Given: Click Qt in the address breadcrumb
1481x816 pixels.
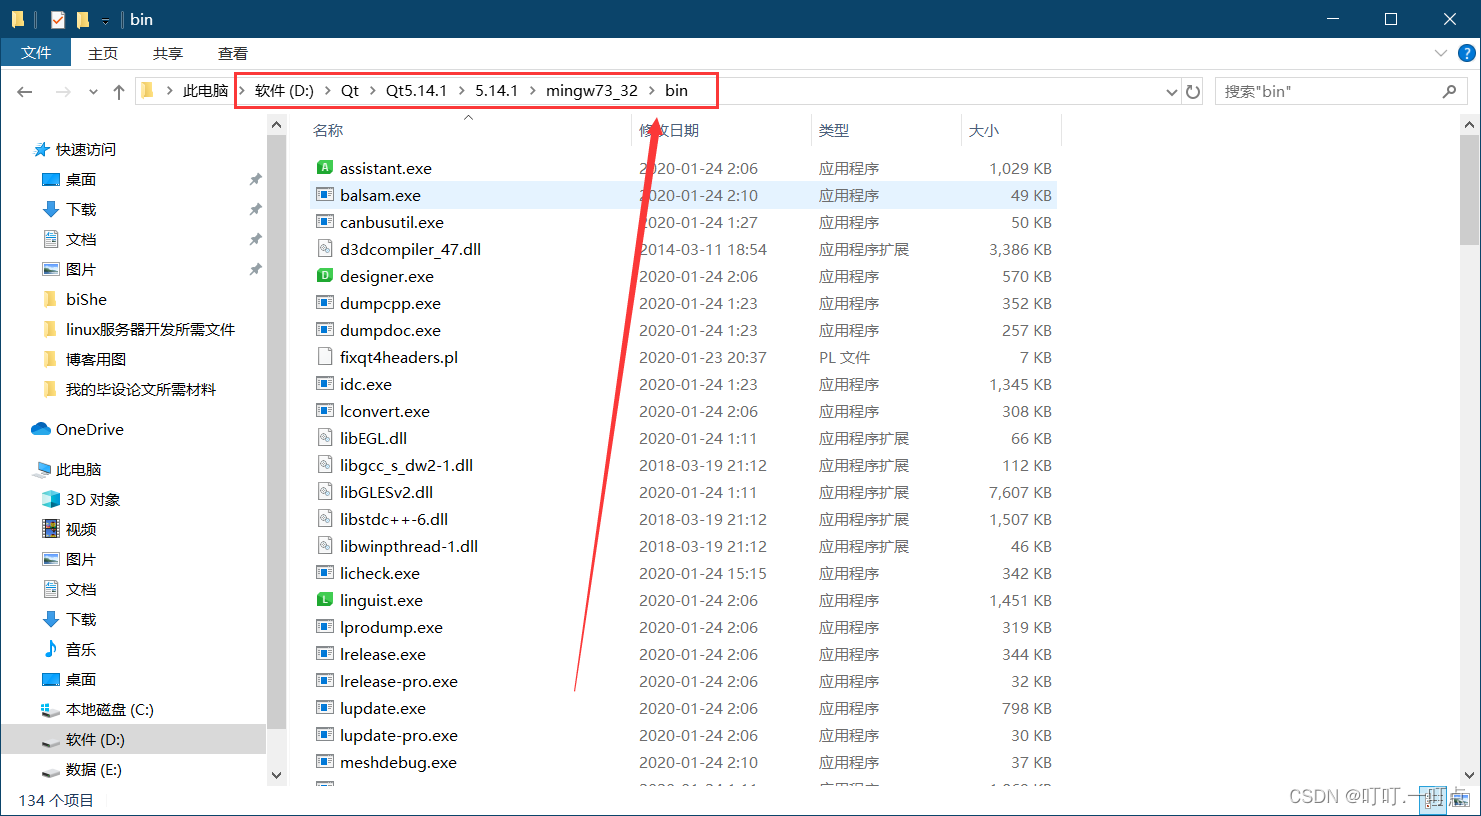Looking at the screenshot, I should point(350,91).
